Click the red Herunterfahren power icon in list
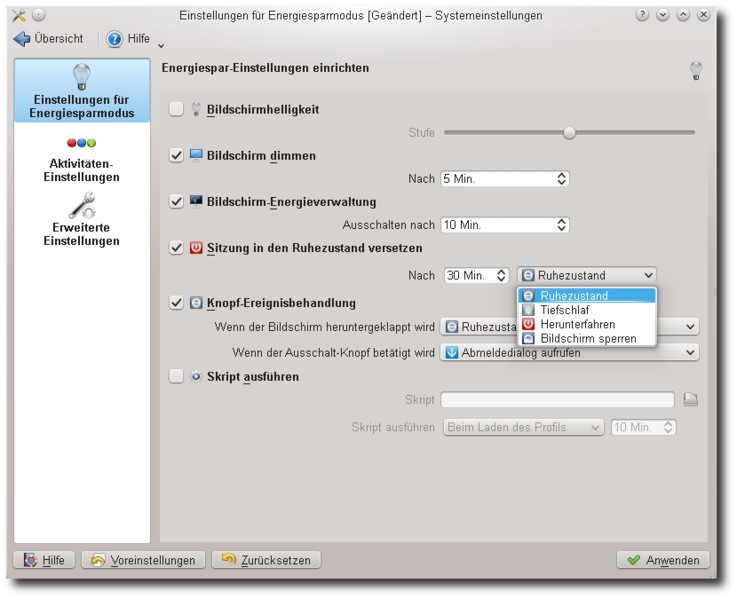The height and width of the screenshot is (599, 737). (528, 324)
